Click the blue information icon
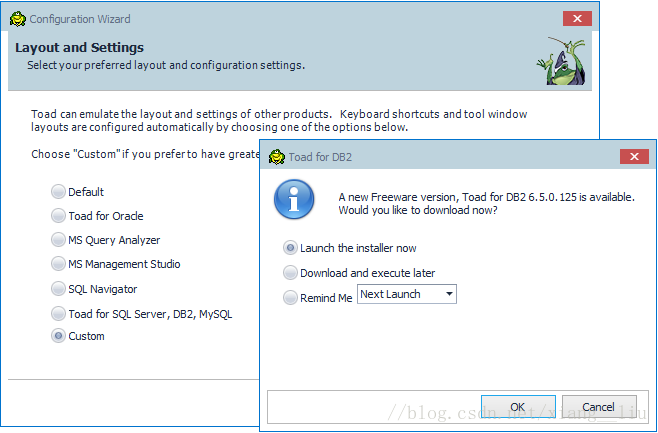The width and height of the screenshot is (658, 433). point(294,199)
